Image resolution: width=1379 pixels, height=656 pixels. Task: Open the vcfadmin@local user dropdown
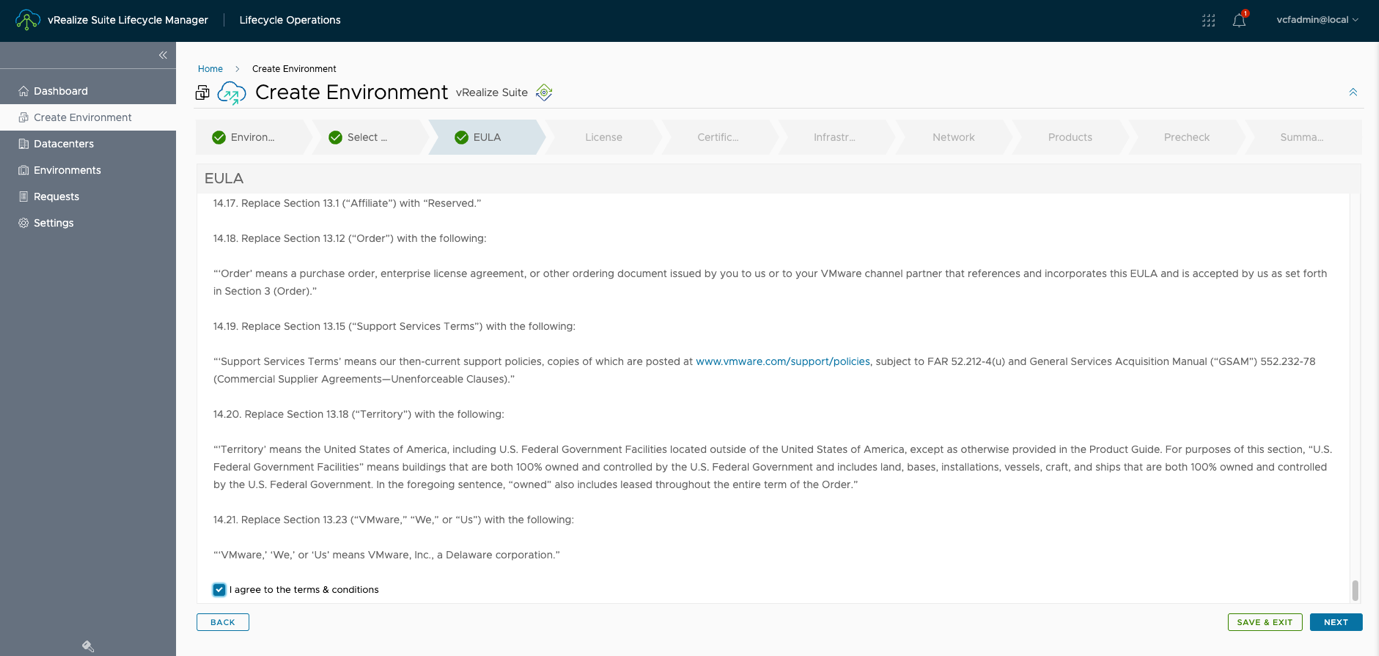tap(1317, 20)
